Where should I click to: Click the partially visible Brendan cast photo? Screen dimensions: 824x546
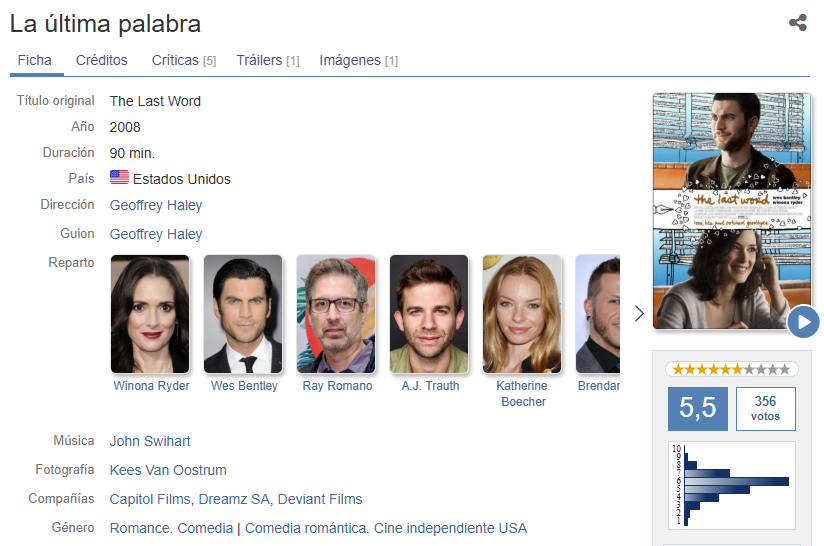[x=598, y=314]
